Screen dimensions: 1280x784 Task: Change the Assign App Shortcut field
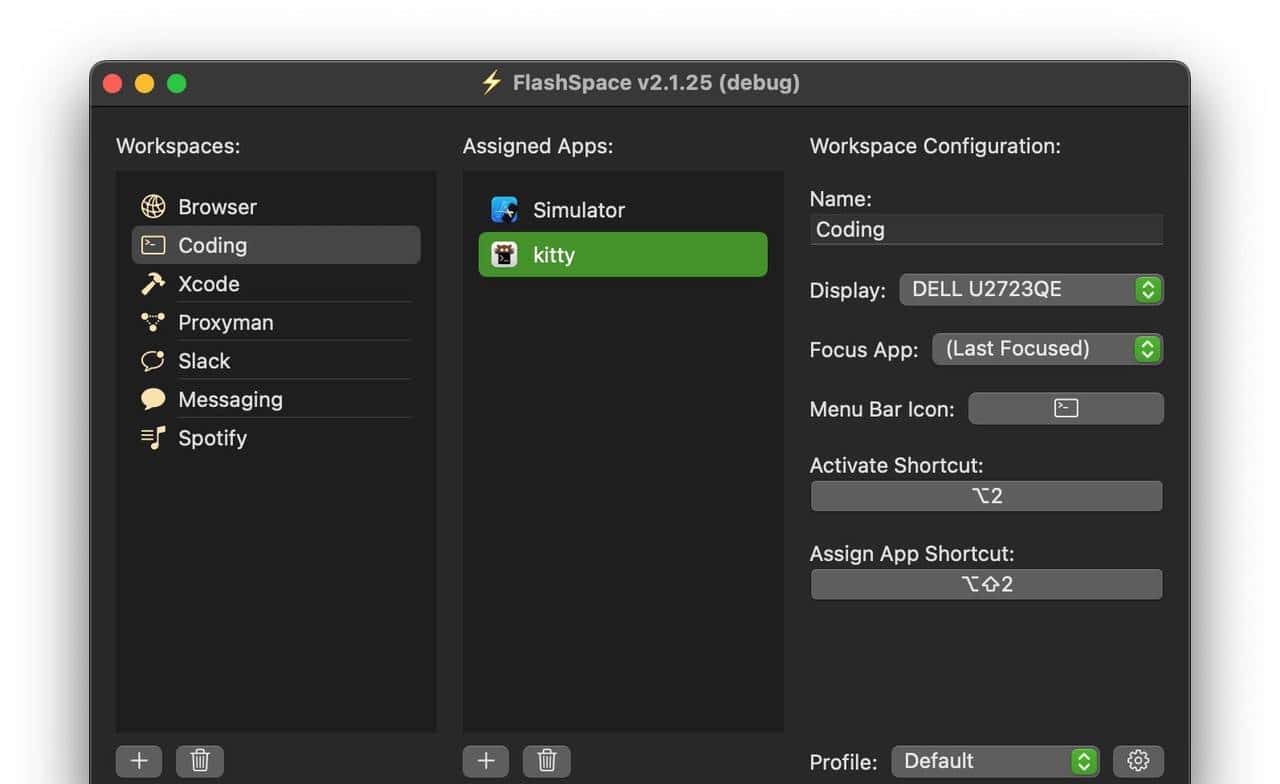pos(986,584)
